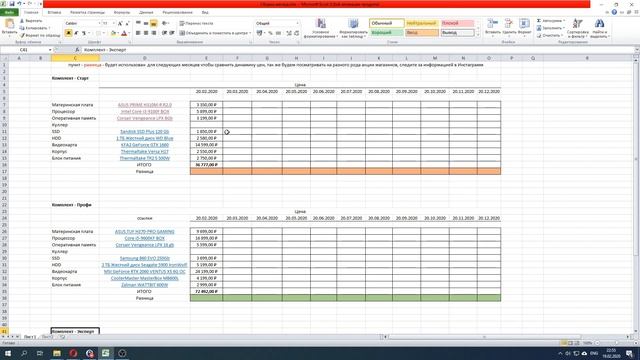Toggle bottom vertical alignment
Viewport: 640px width, 360px height.
point(153,24)
